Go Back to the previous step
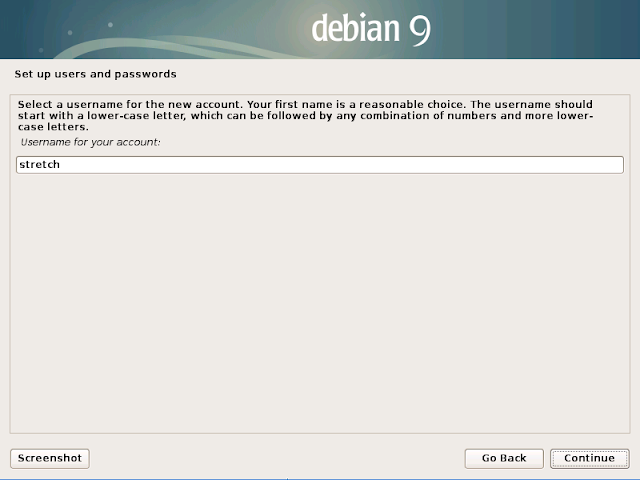 click(504, 458)
